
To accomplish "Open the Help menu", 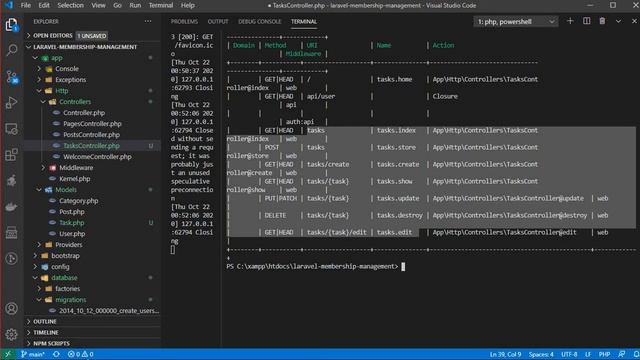I will pyautogui.click(x=187, y=5).
